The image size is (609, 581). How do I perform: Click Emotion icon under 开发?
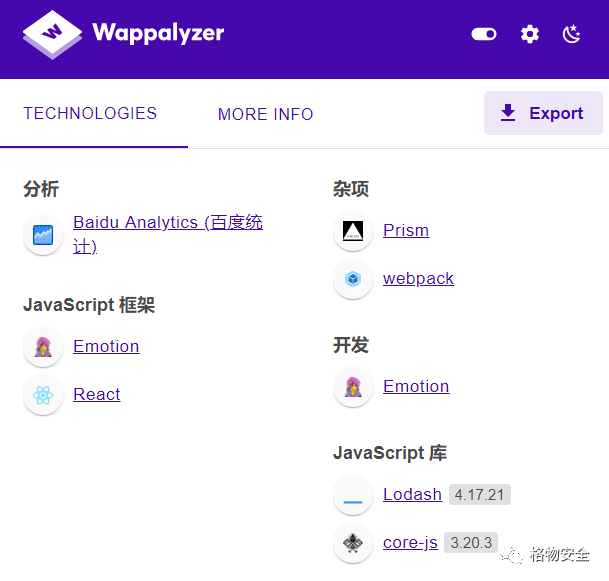(x=353, y=387)
